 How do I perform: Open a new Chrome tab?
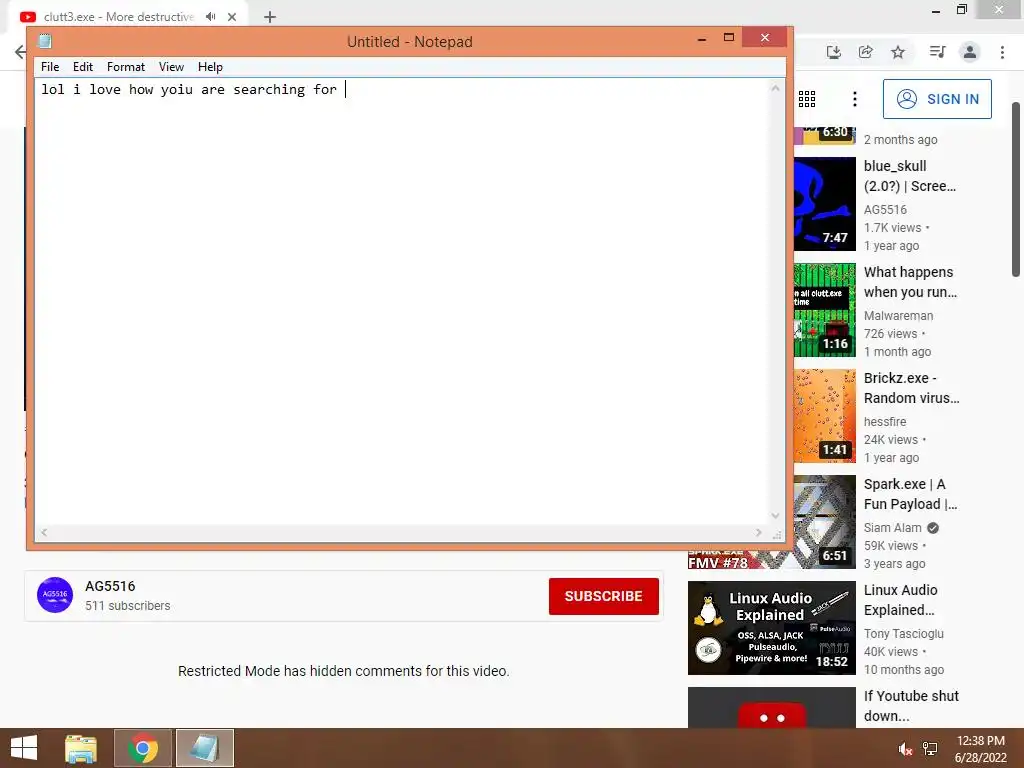[x=270, y=17]
